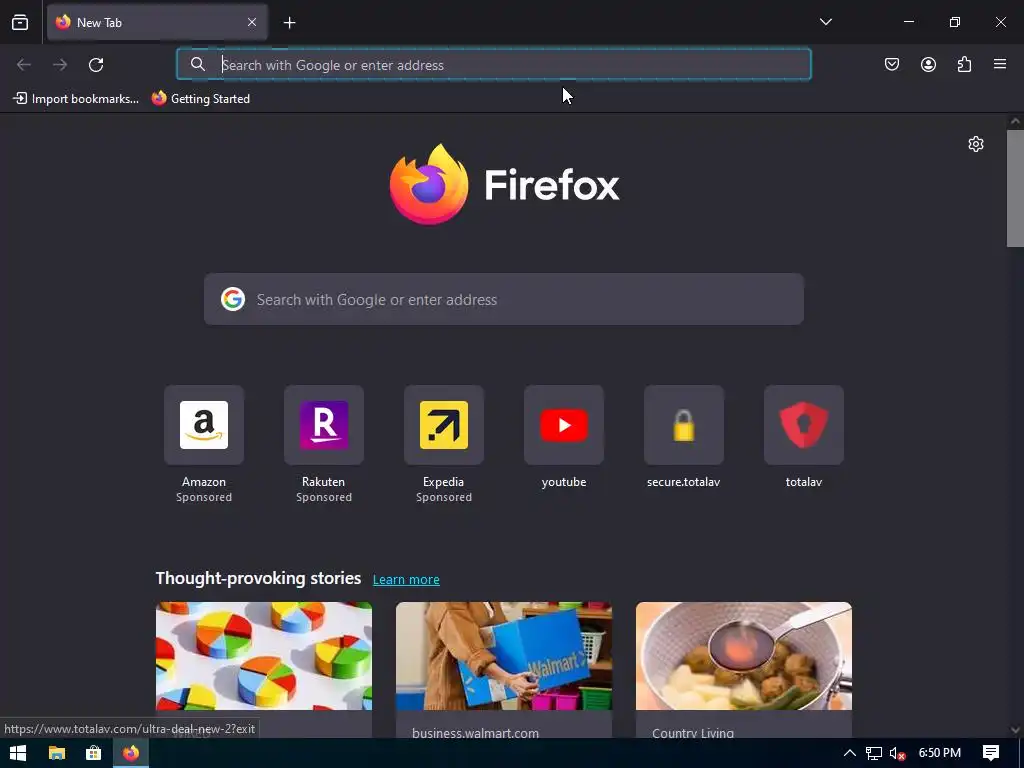Open Firefox View from the tab bar icon

[x=20, y=22]
